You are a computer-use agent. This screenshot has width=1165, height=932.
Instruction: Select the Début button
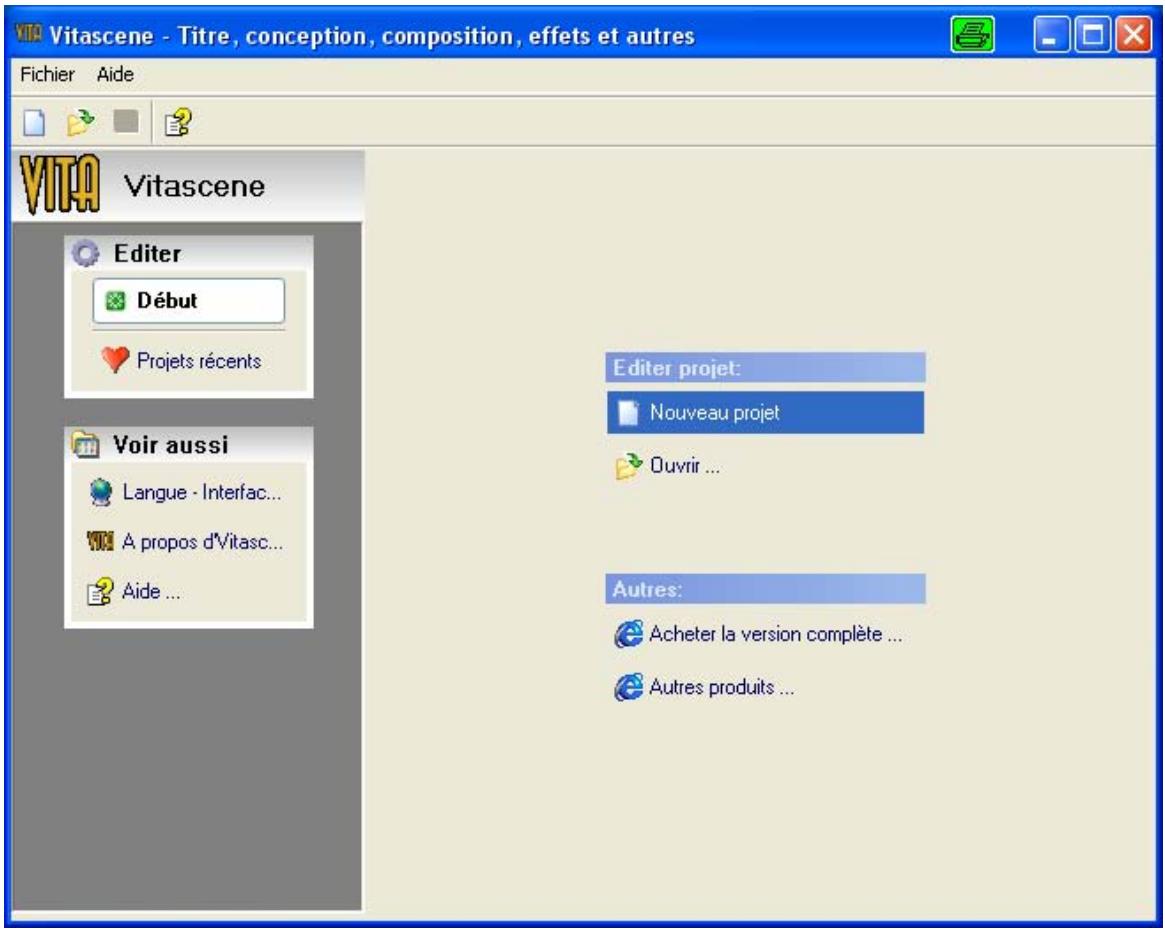[189, 301]
